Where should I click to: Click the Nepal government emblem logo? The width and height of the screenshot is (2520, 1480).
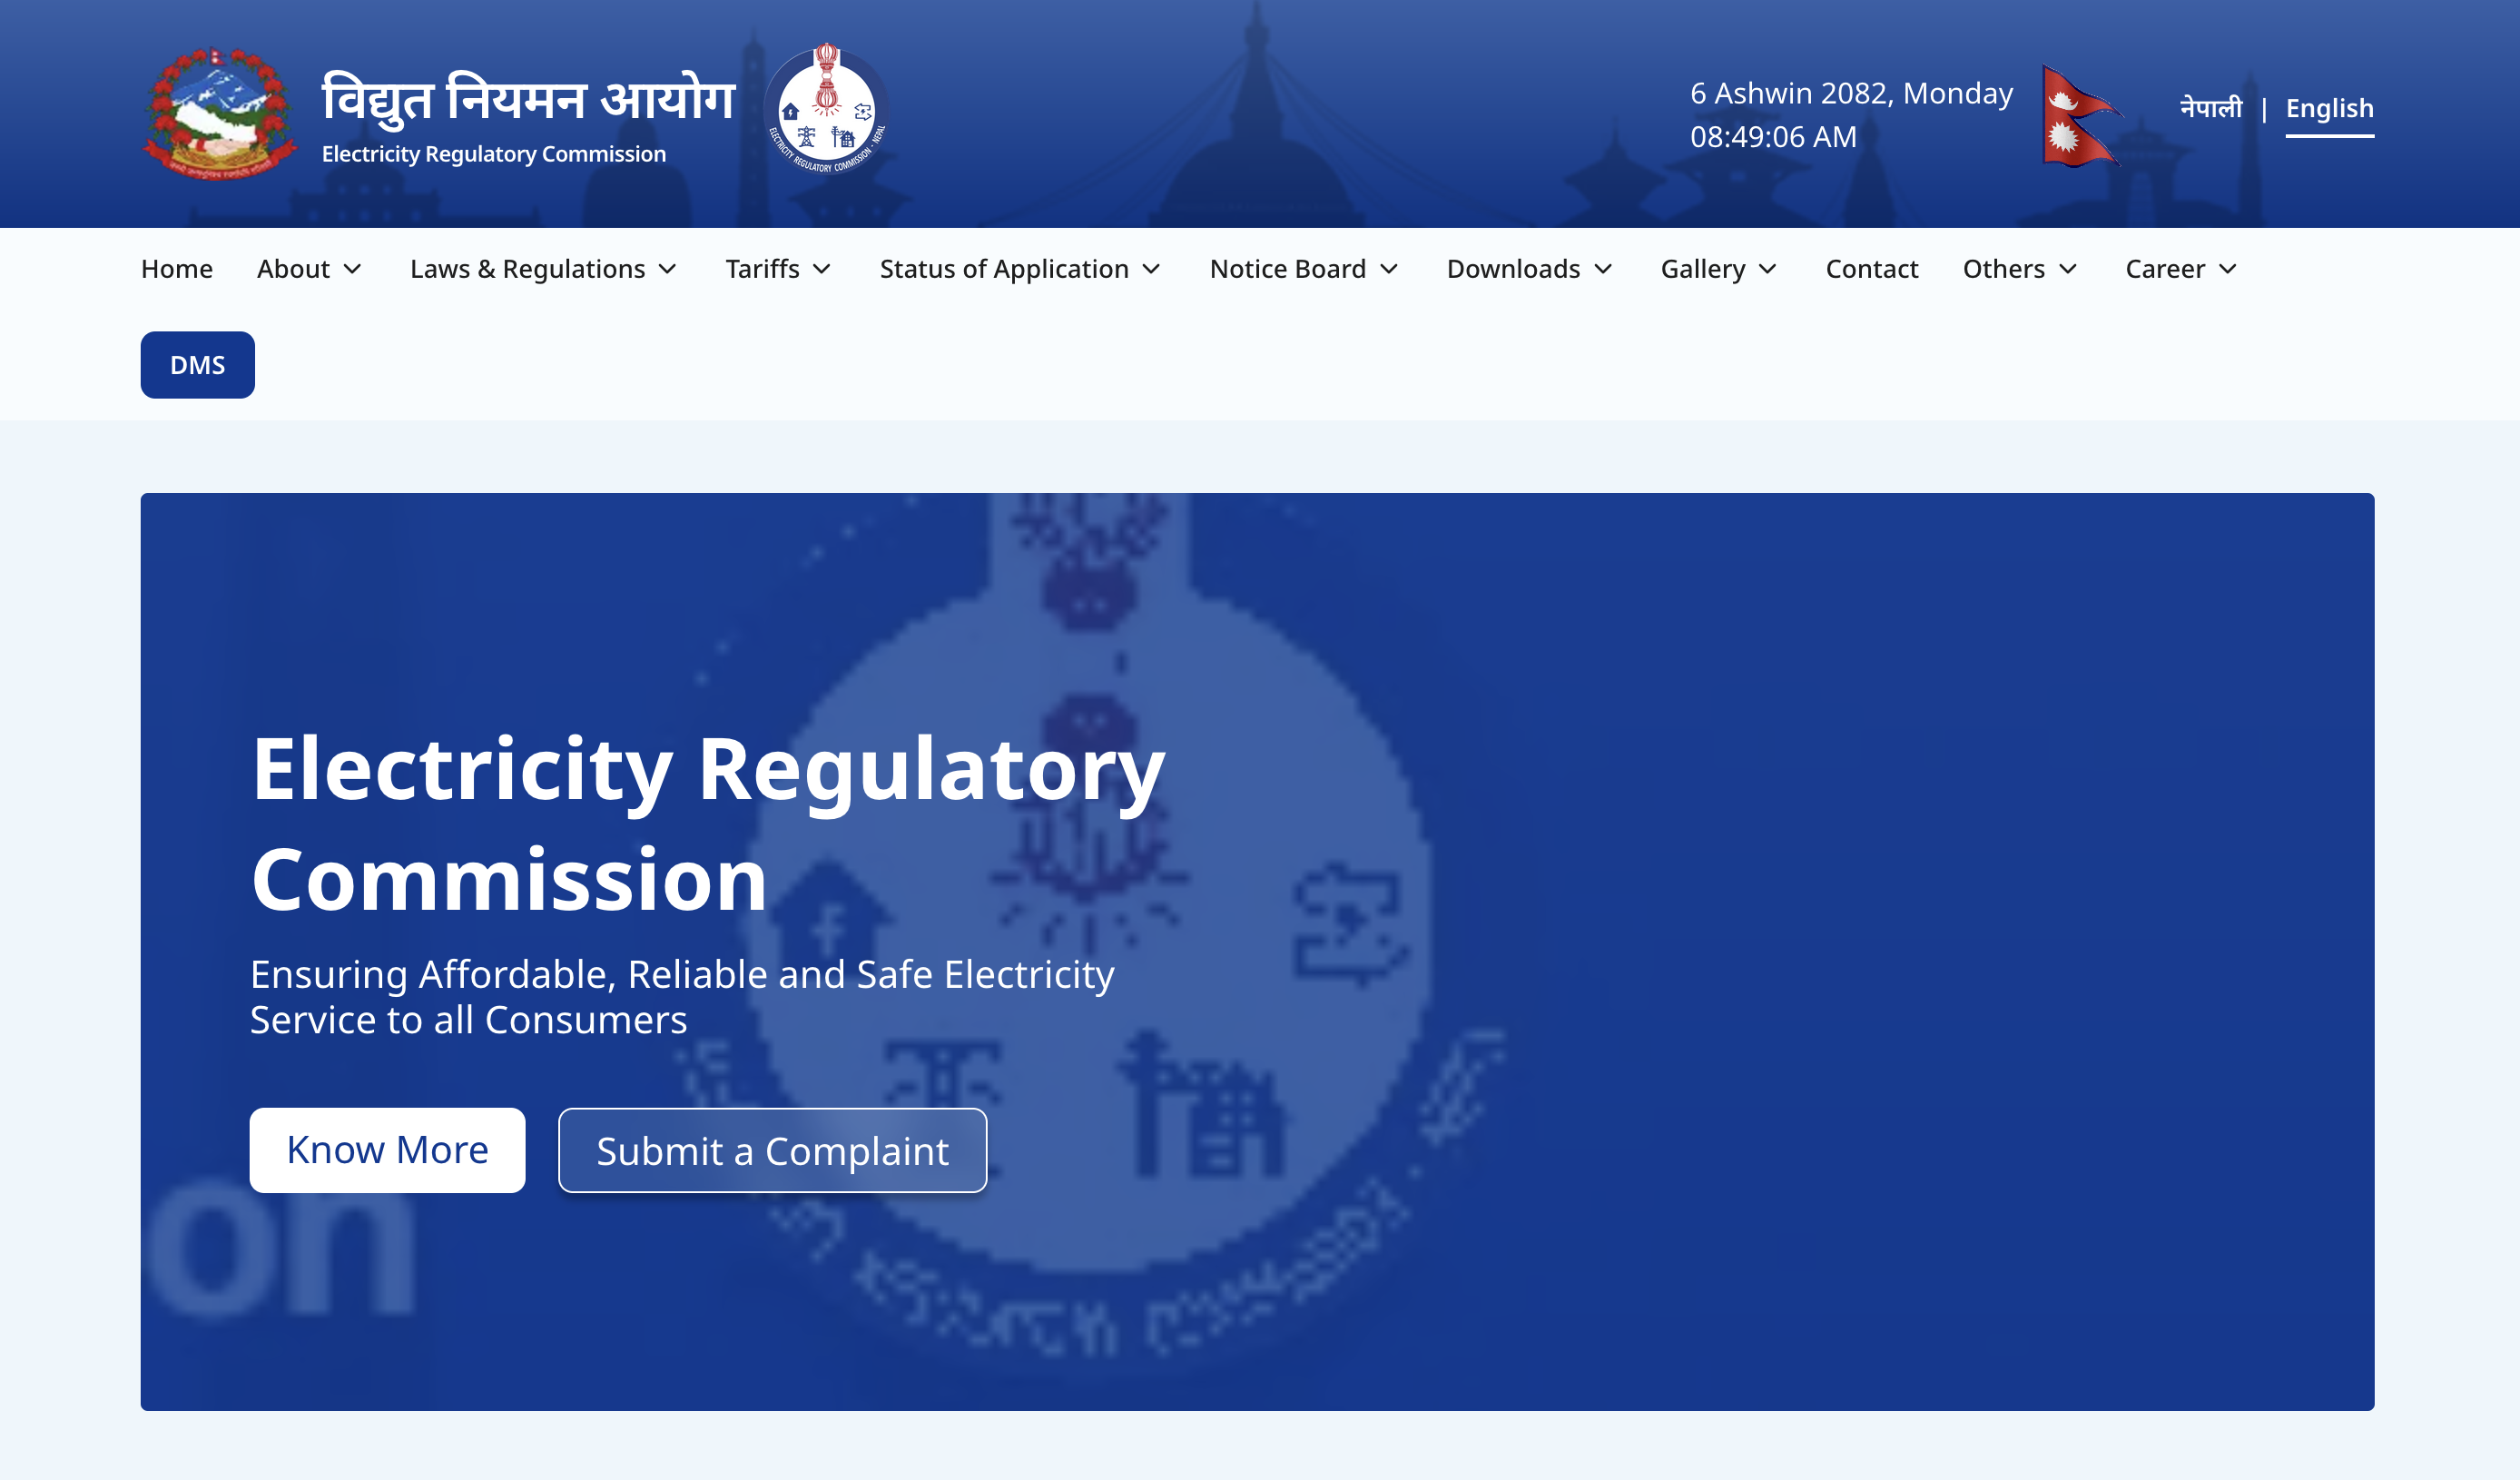(220, 113)
